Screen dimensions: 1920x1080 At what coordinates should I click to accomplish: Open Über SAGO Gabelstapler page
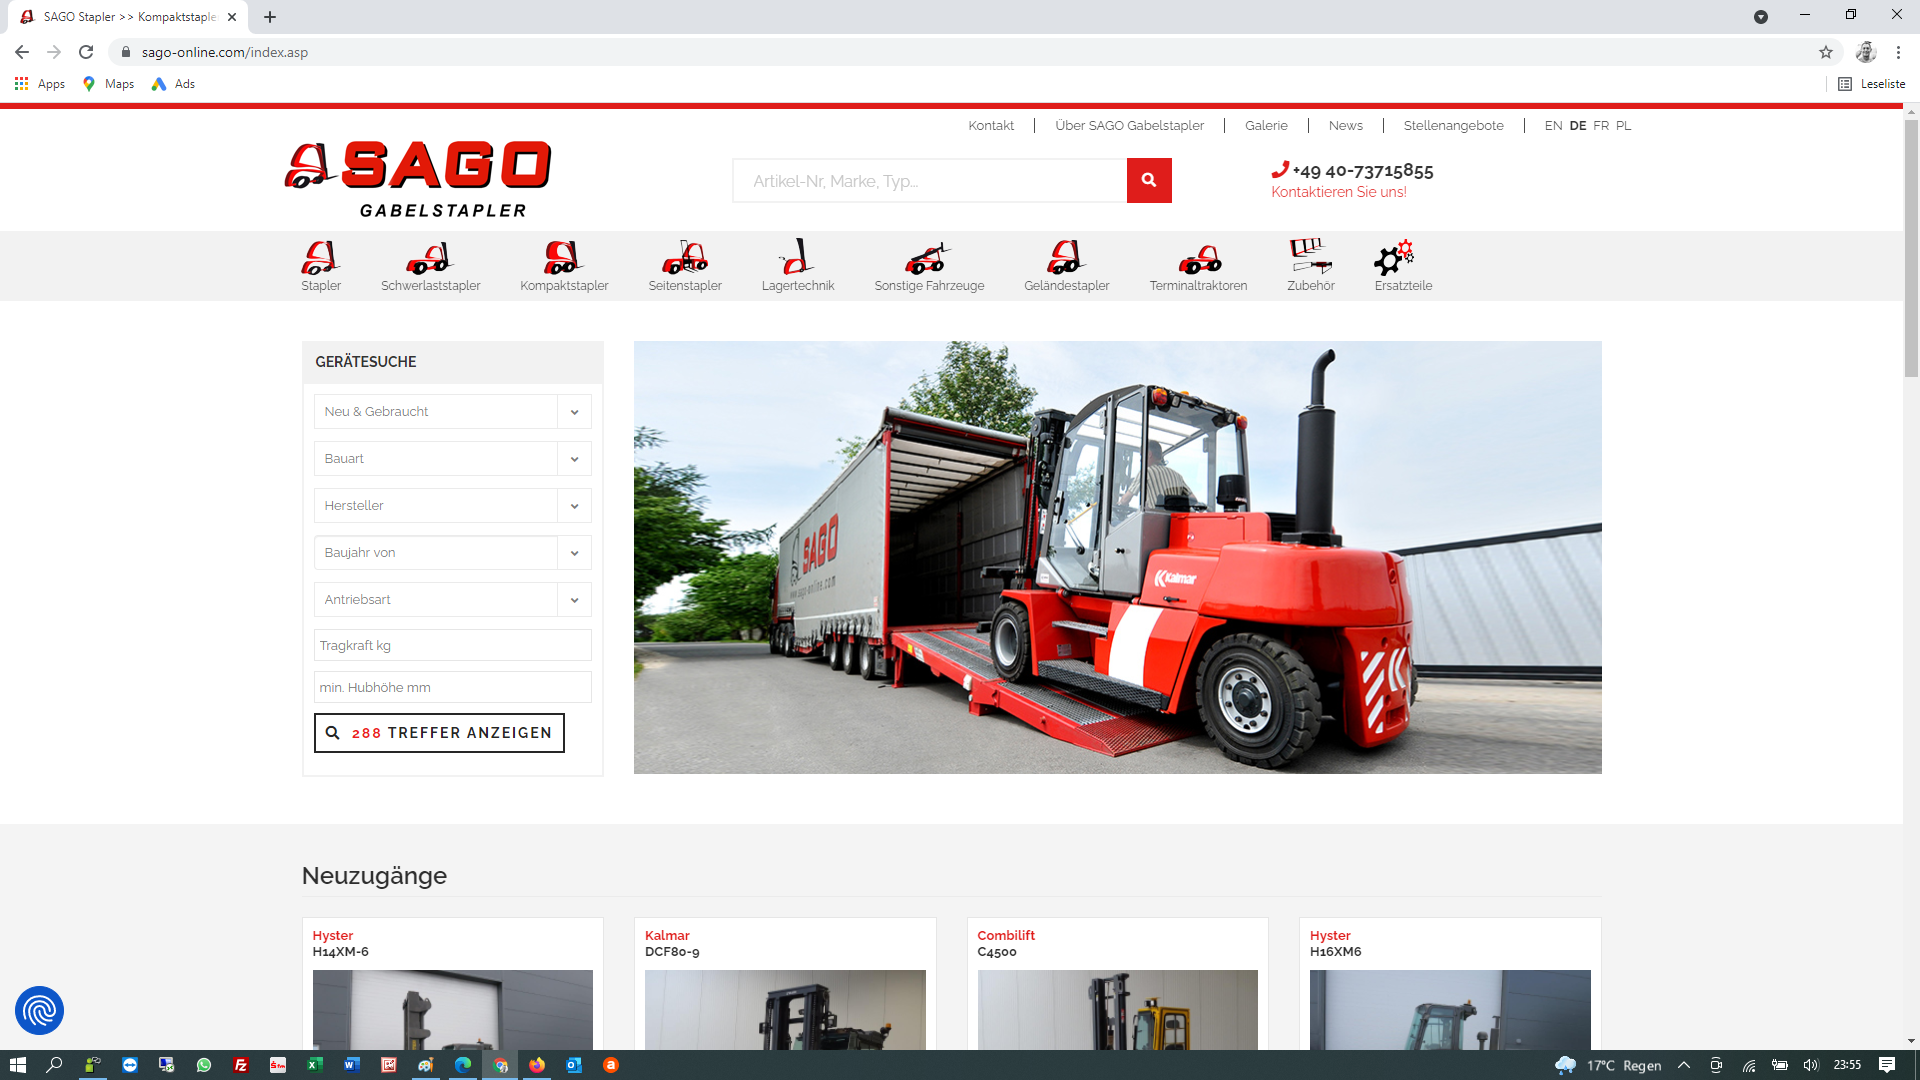[x=1129, y=125]
